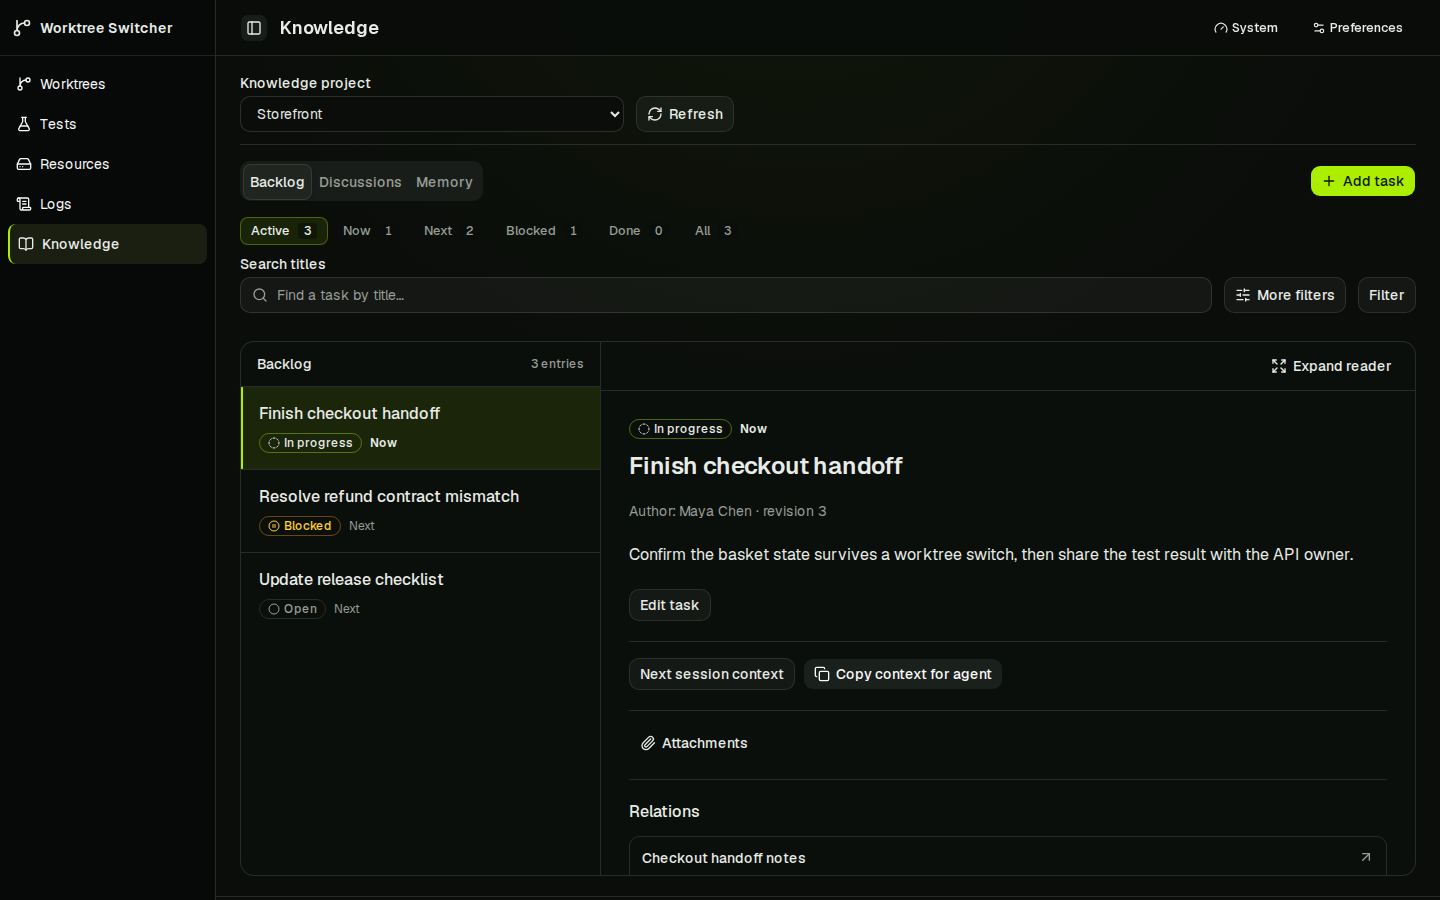Screen dimensions: 1440x900
Task: Open Preferences from the sliders icon
Action: 1319,28
